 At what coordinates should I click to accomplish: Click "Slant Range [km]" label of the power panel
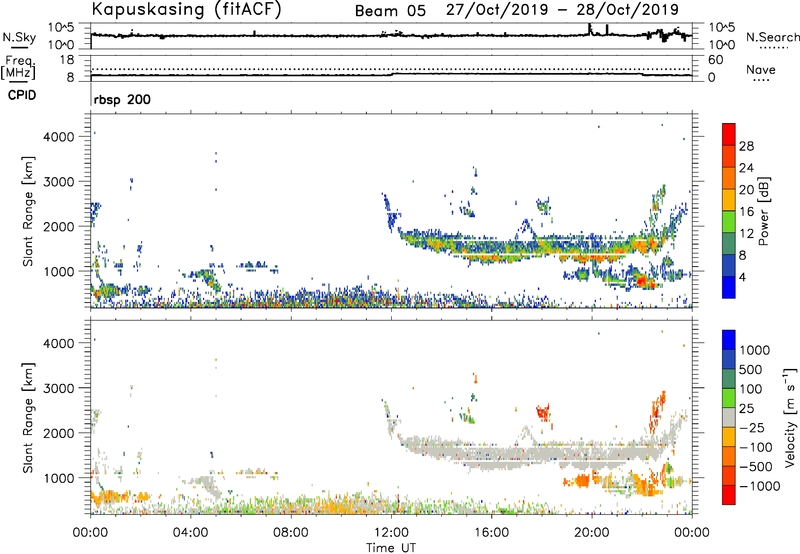[28, 211]
